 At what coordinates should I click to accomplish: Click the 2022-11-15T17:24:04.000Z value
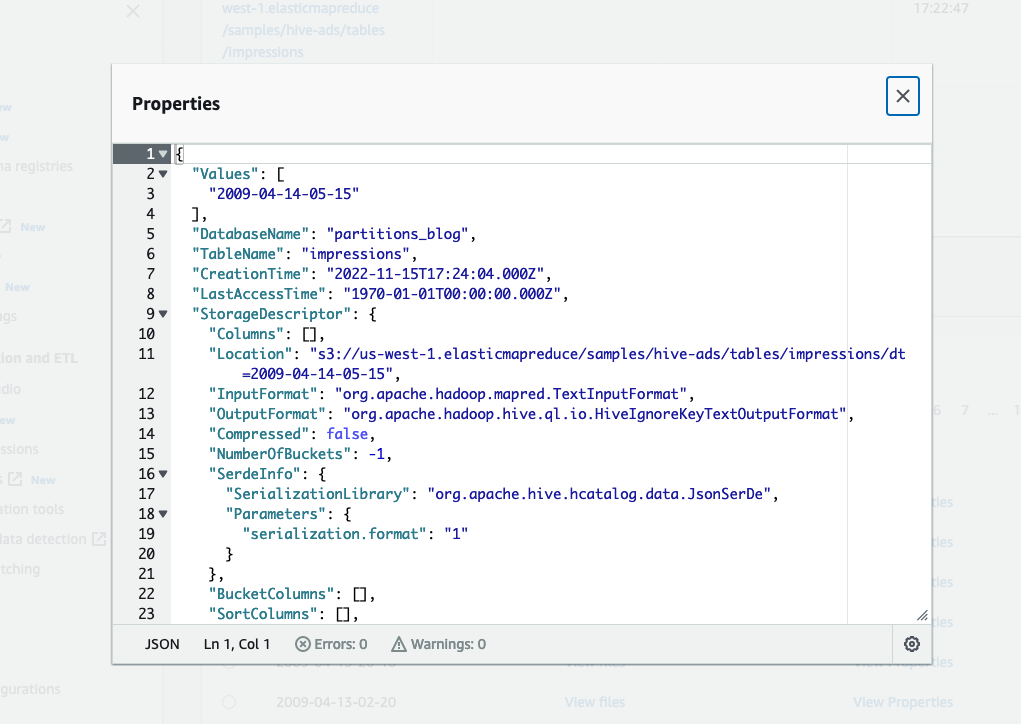(x=435, y=273)
